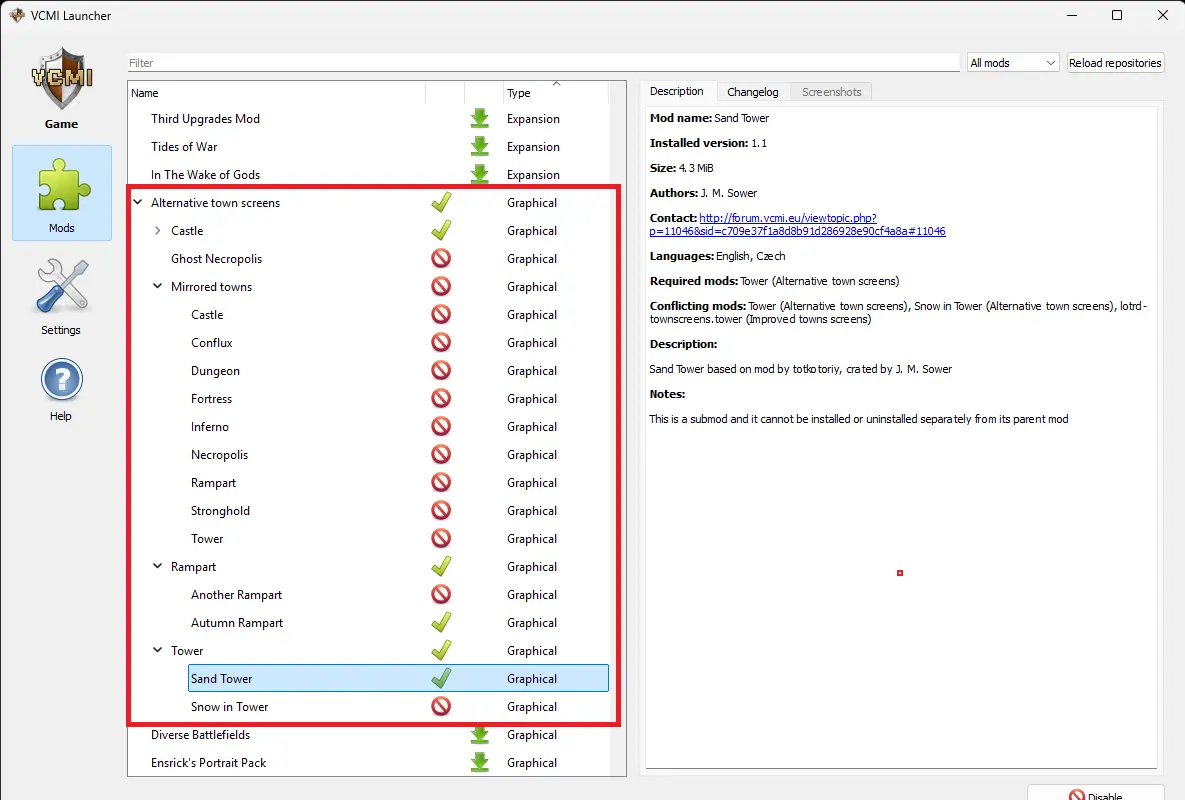1185x800 pixels.
Task: Open the Mods puzzle piece section
Action: [62, 192]
